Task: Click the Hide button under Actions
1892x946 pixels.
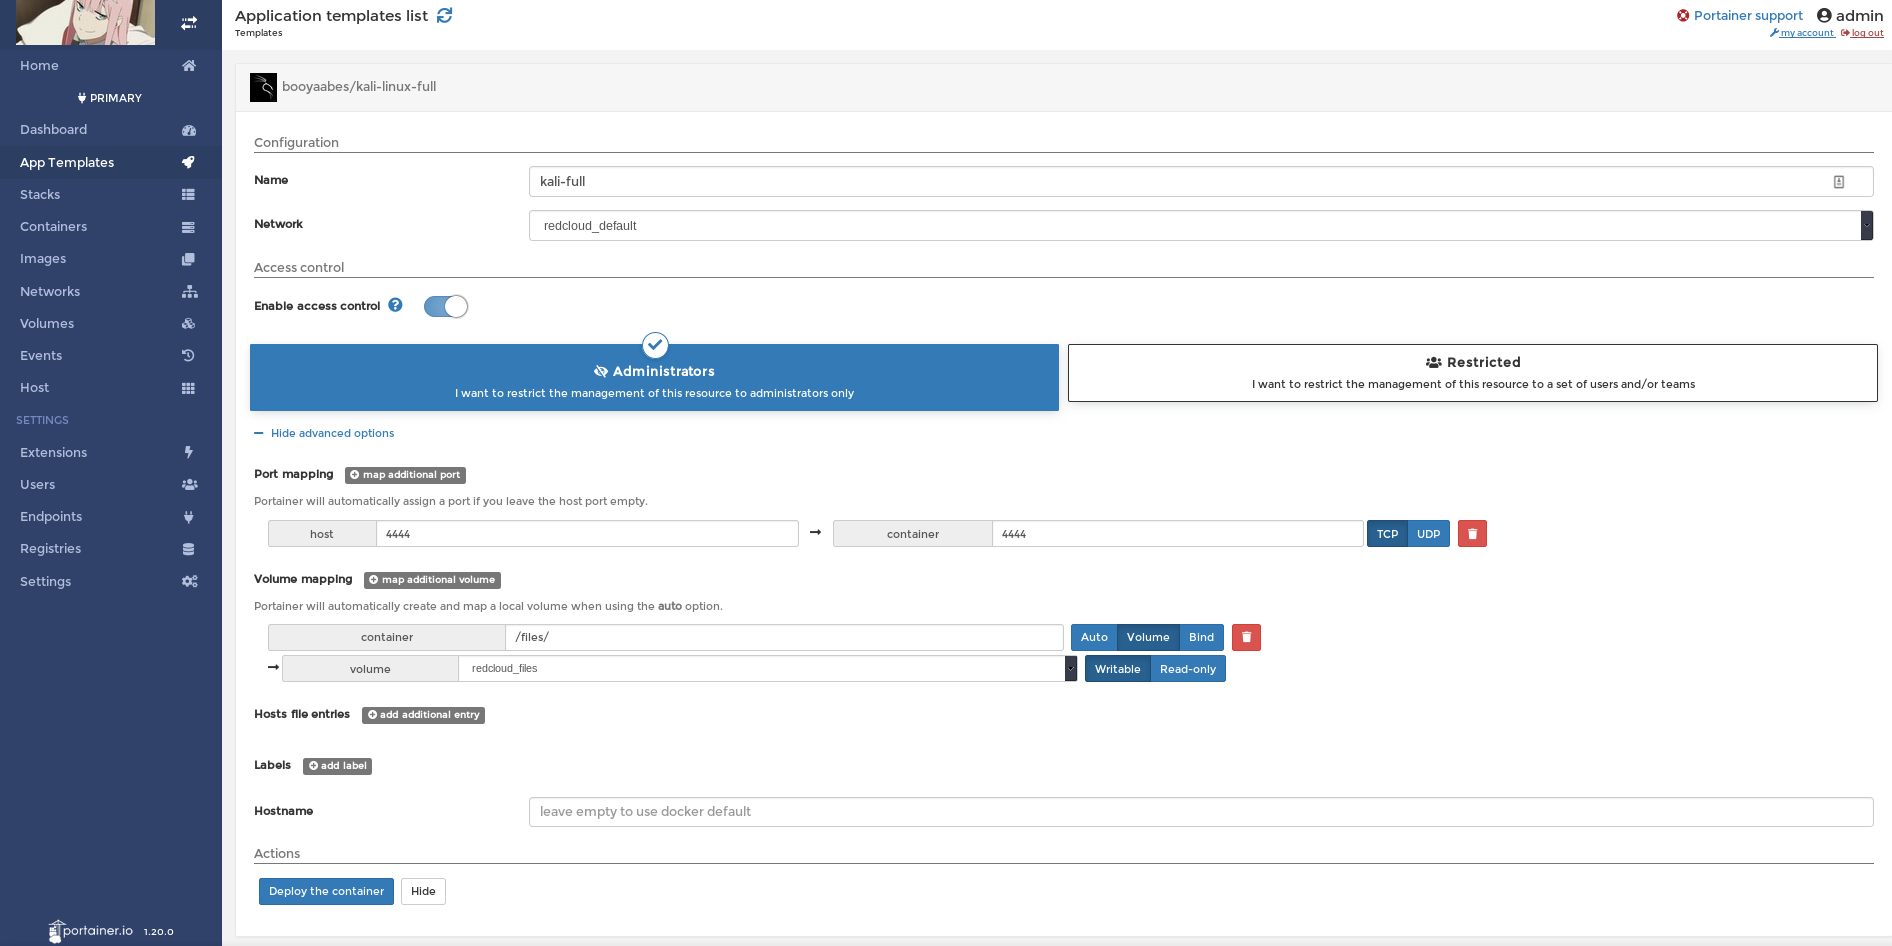Action: point(423,891)
